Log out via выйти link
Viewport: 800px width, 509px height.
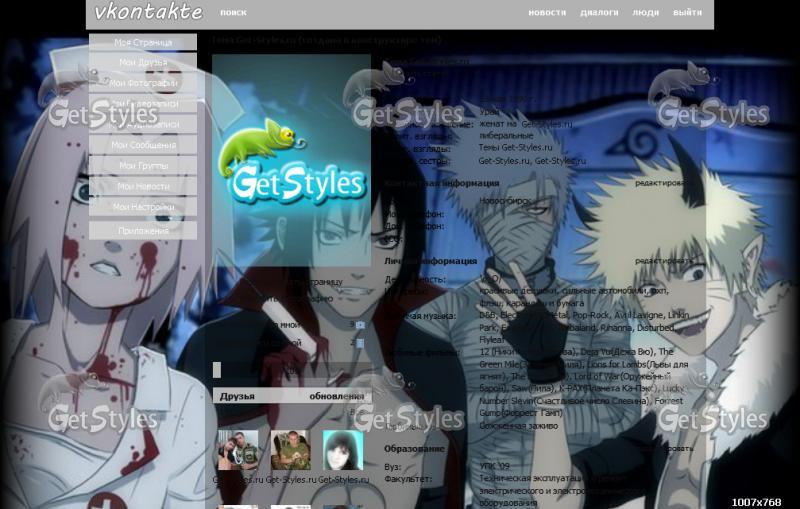[x=687, y=12]
